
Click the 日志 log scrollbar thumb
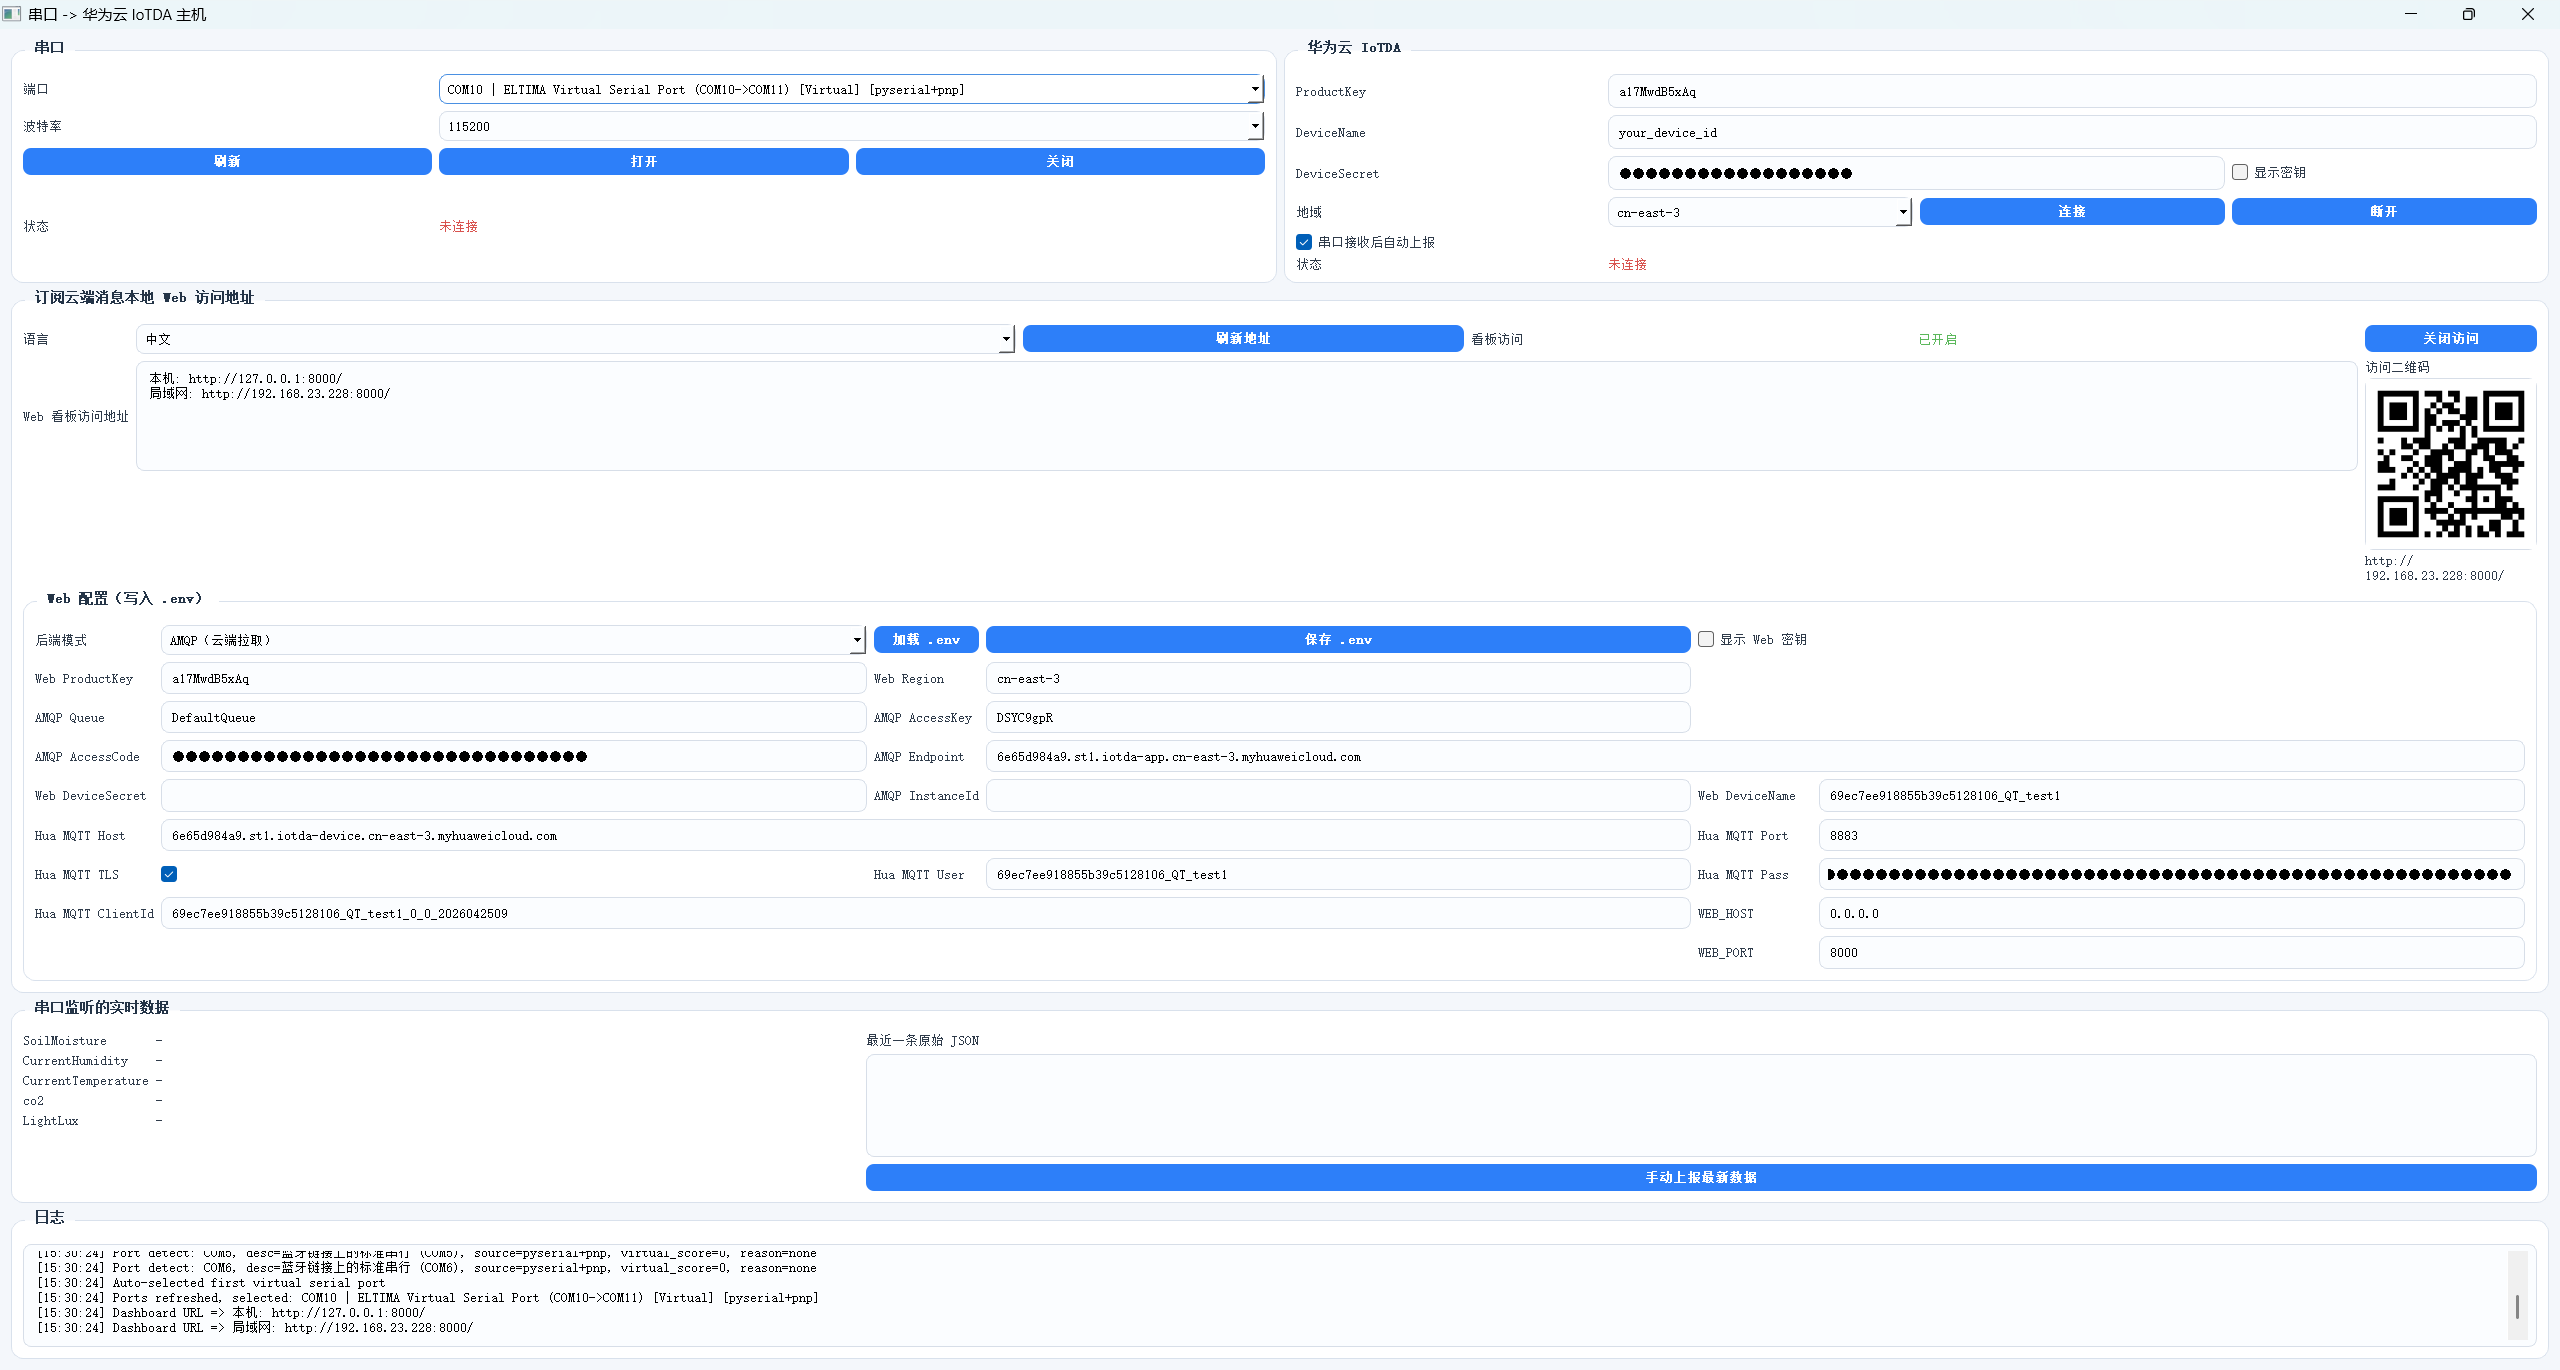(x=2517, y=1306)
